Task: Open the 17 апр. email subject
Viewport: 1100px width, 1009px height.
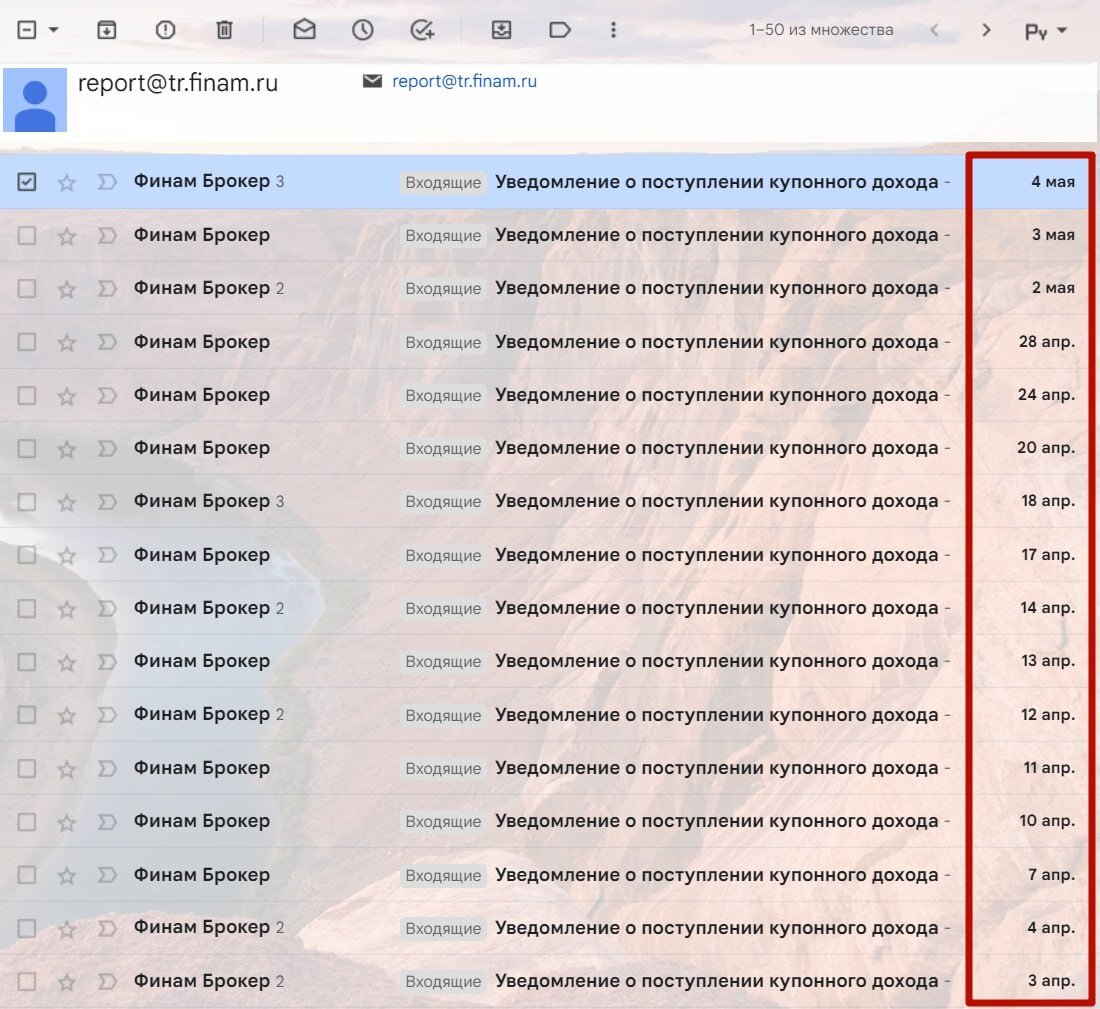Action: coord(716,555)
